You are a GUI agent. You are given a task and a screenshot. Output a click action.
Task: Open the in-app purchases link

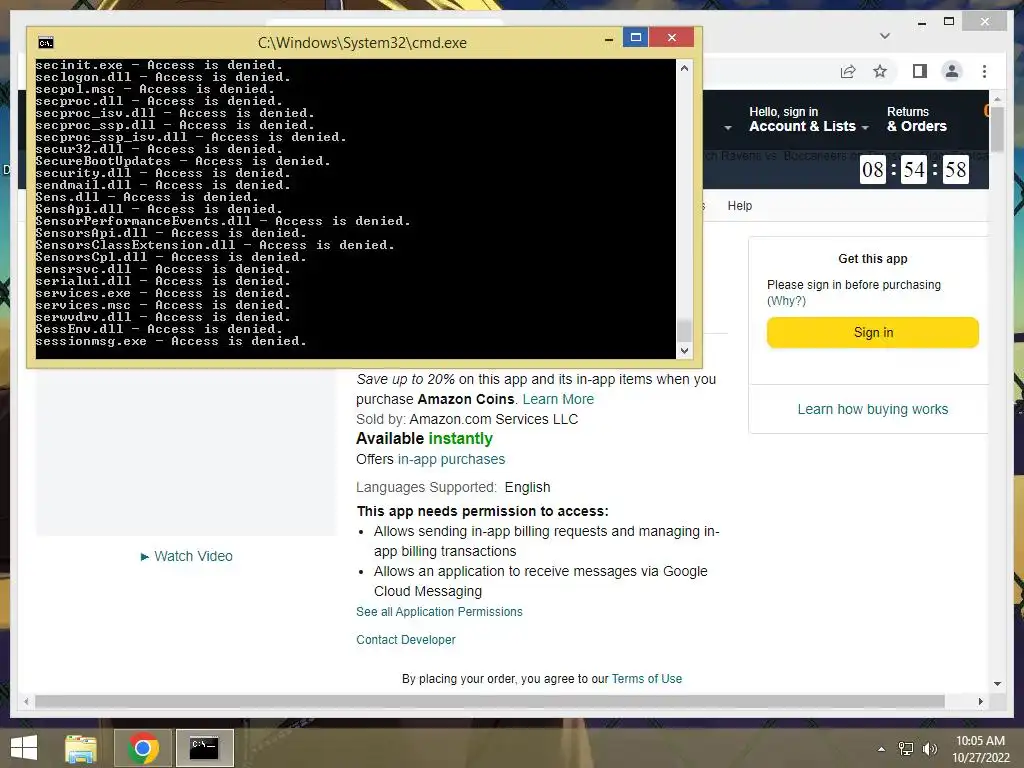tap(451, 459)
